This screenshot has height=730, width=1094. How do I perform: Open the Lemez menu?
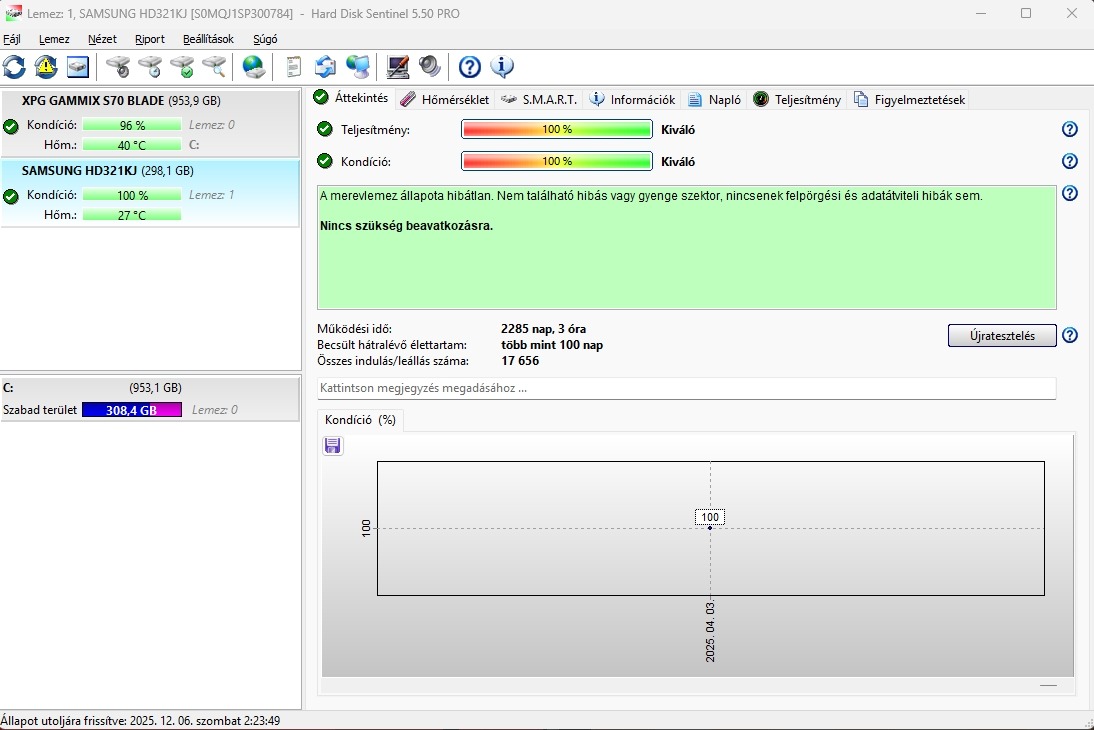click(x=54, y=39)
